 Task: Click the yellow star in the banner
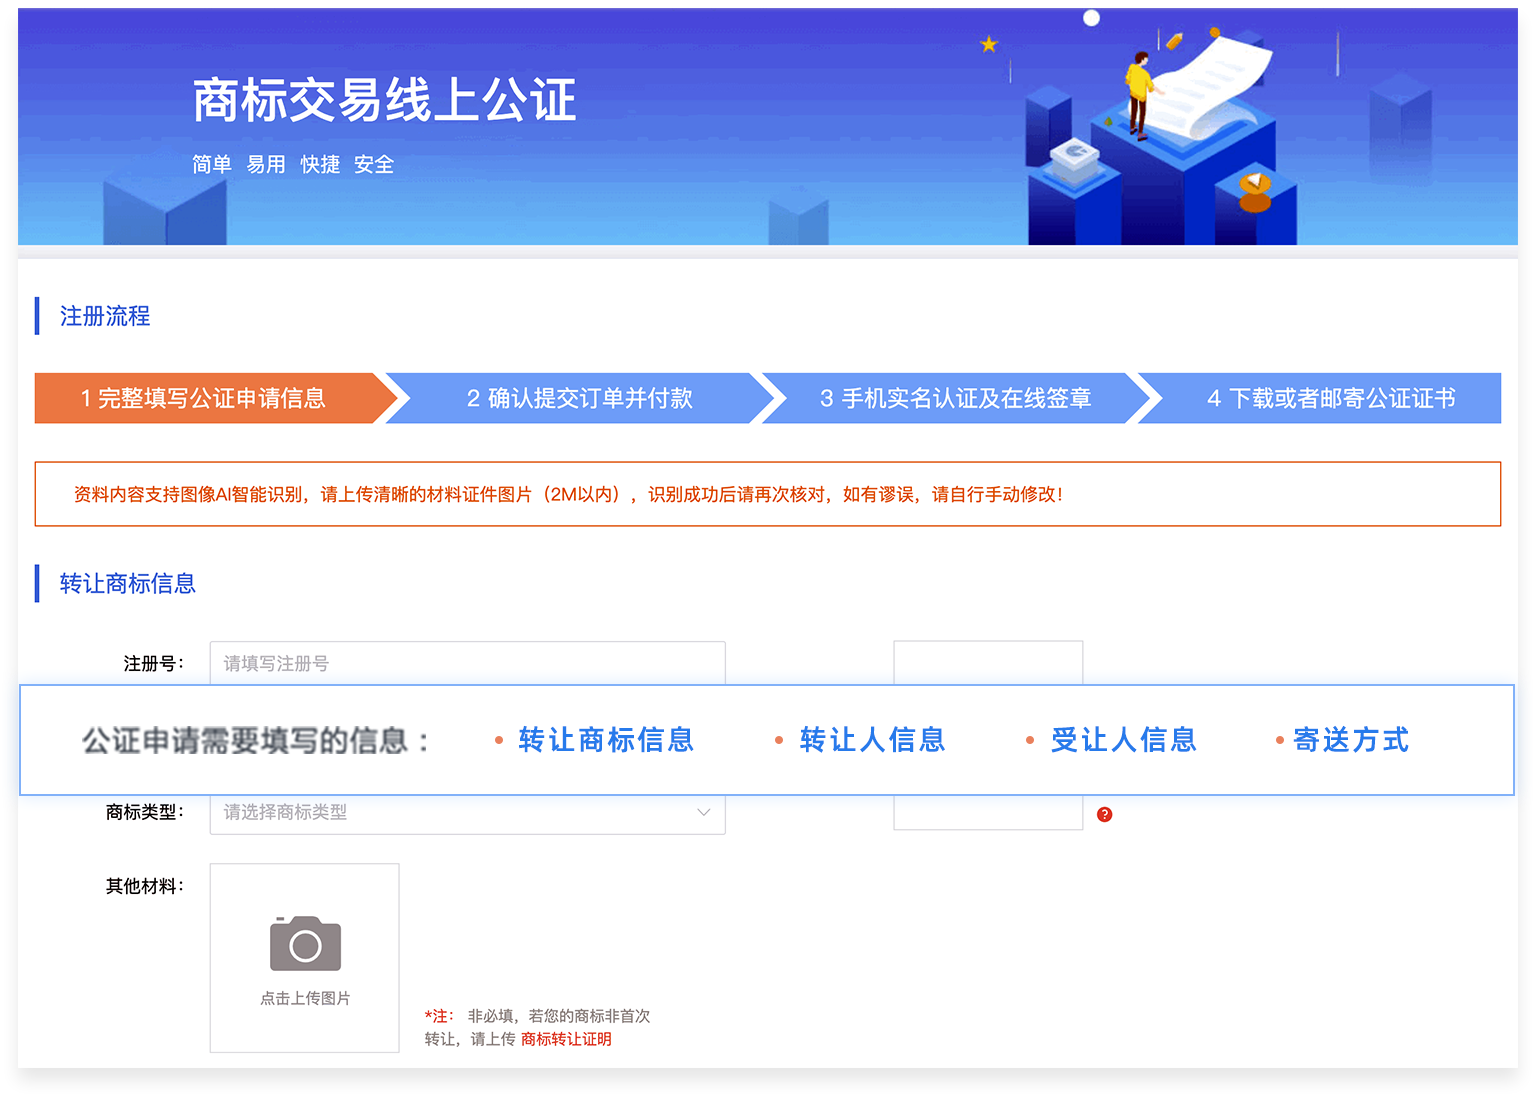click(x=989, y=44)
